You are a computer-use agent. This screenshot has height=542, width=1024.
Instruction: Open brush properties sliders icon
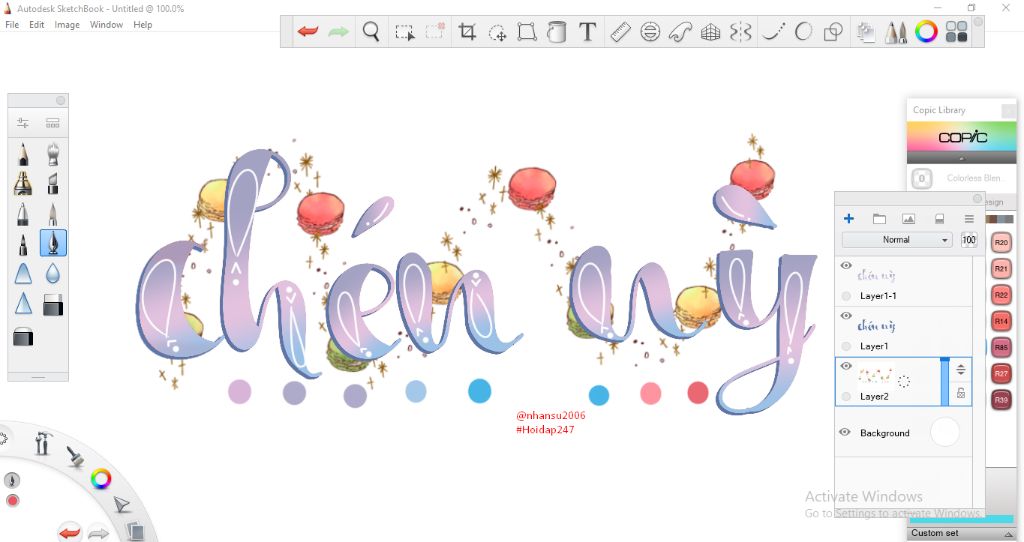point(23,123)
